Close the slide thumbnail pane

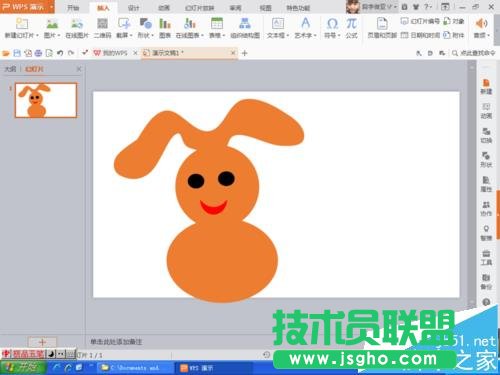click(79, 69)
